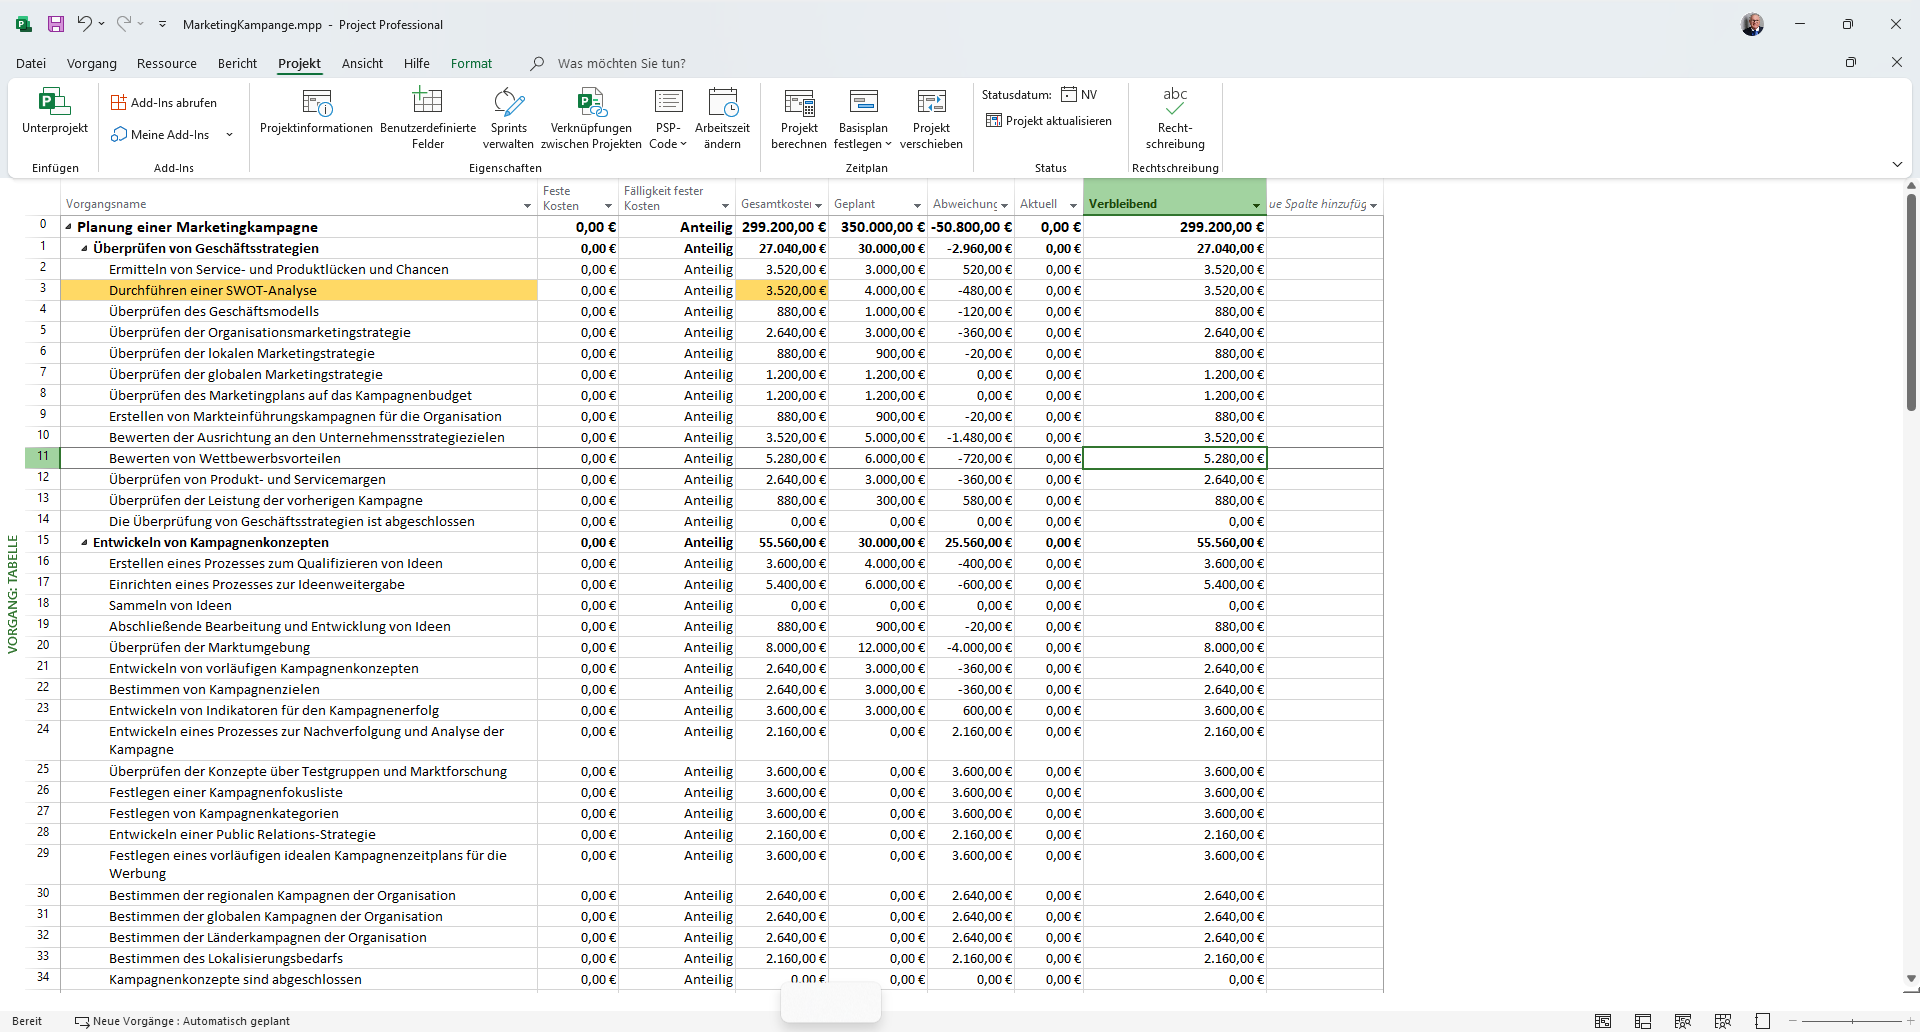Pick the Statusdatum calendar icon

[x=1069, y=94]
